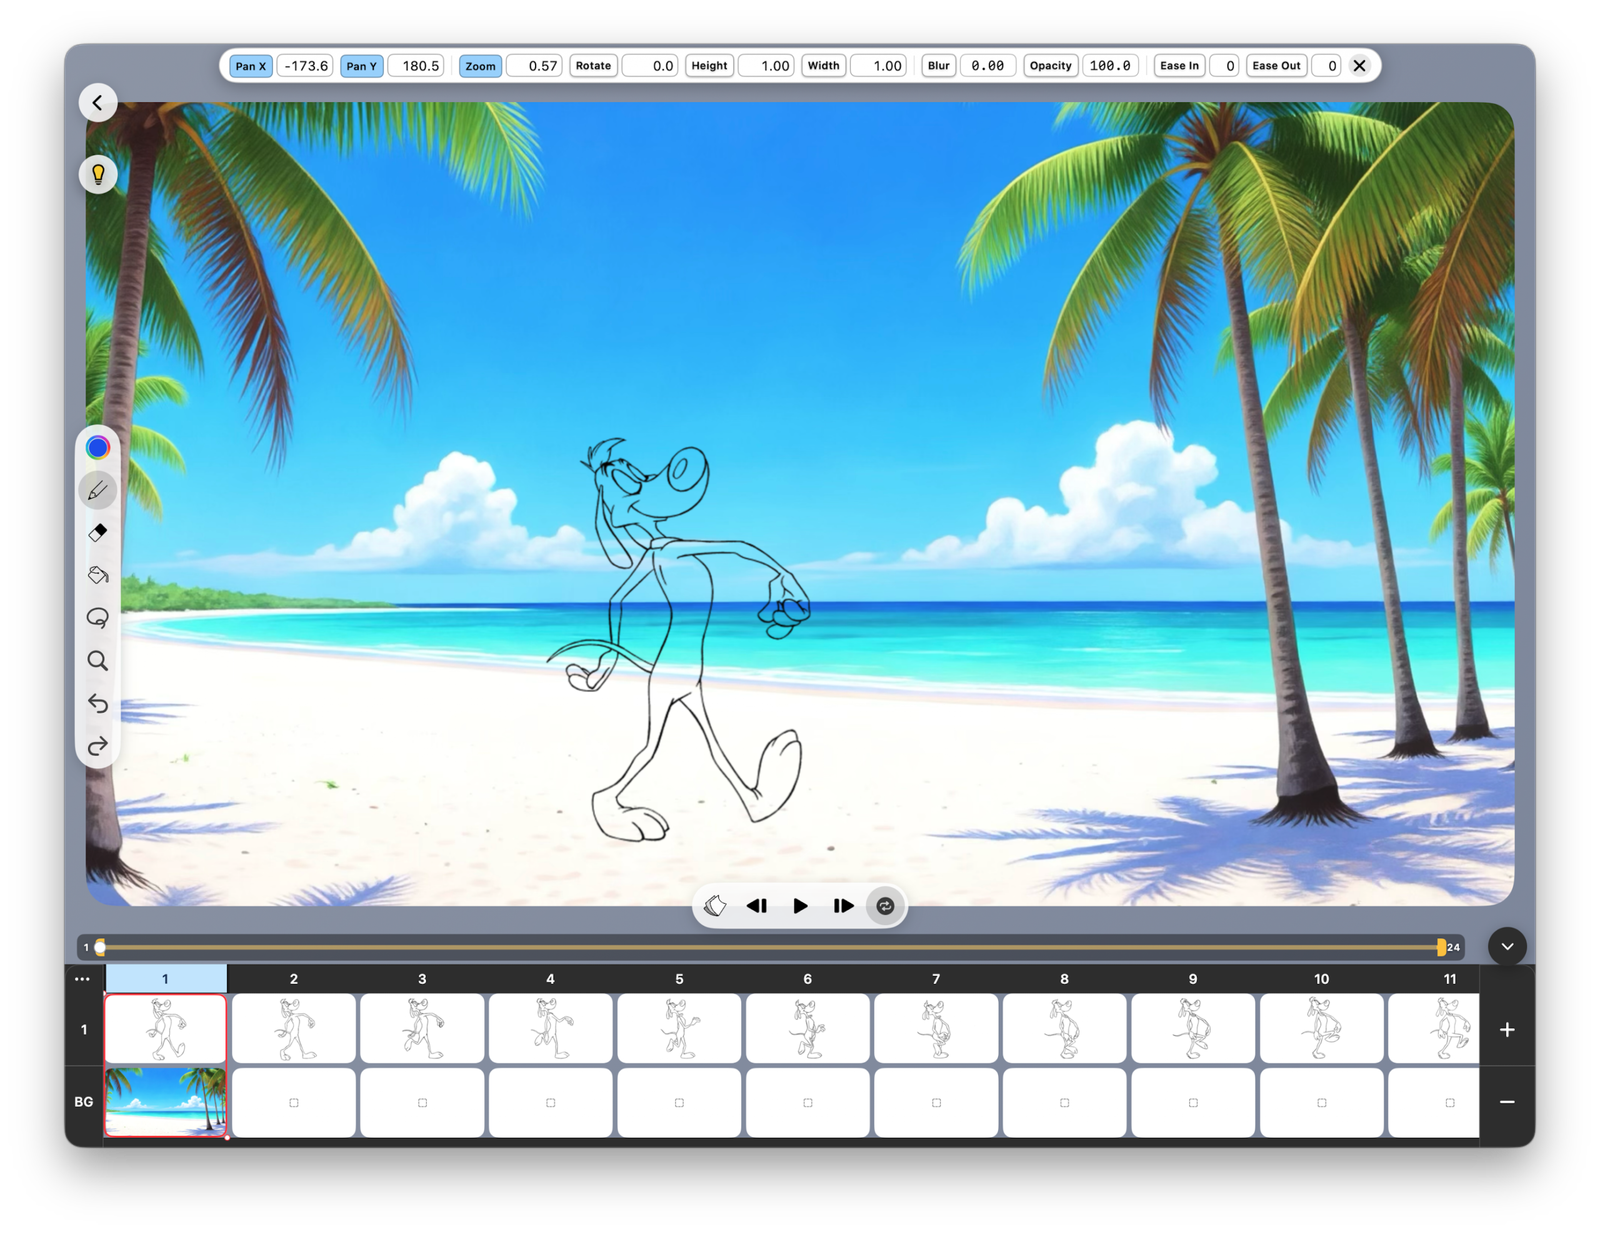Image resolution: width=1600 pixels, height=1233 pixels.
Task: Click the Ease Out button
Action: click(1277, 66)
